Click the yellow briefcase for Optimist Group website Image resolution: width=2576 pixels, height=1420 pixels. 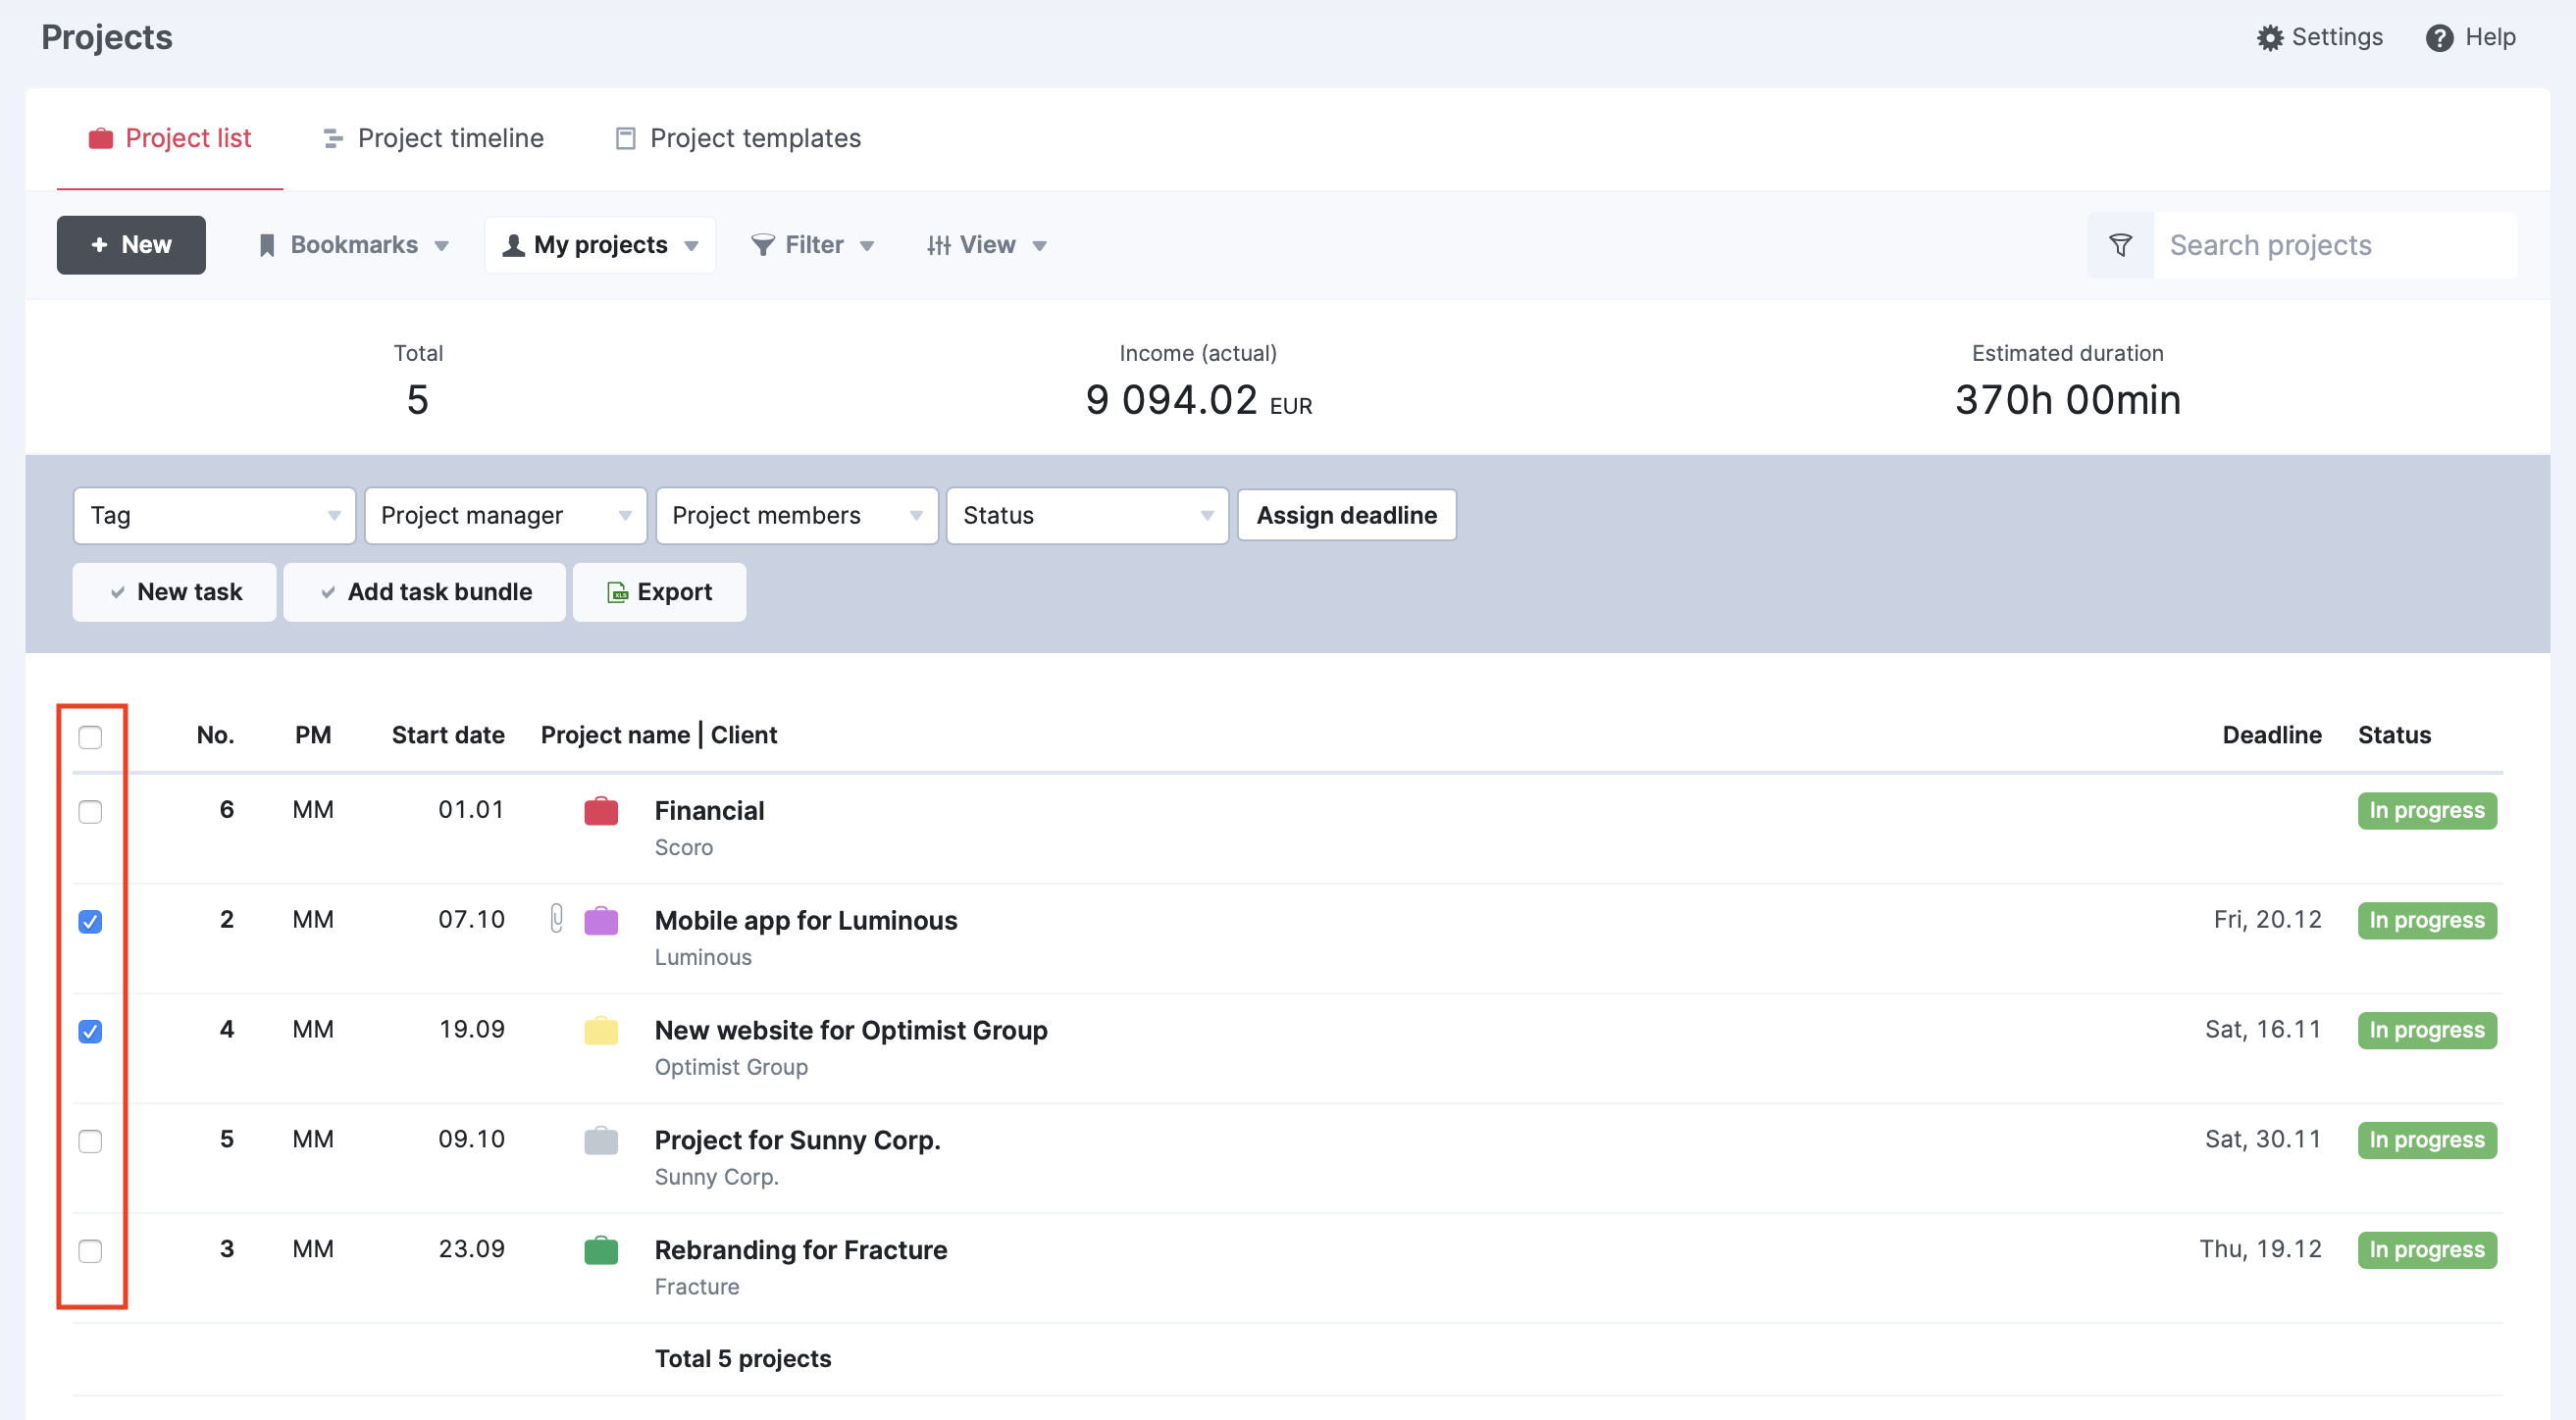coord(601,1030)
